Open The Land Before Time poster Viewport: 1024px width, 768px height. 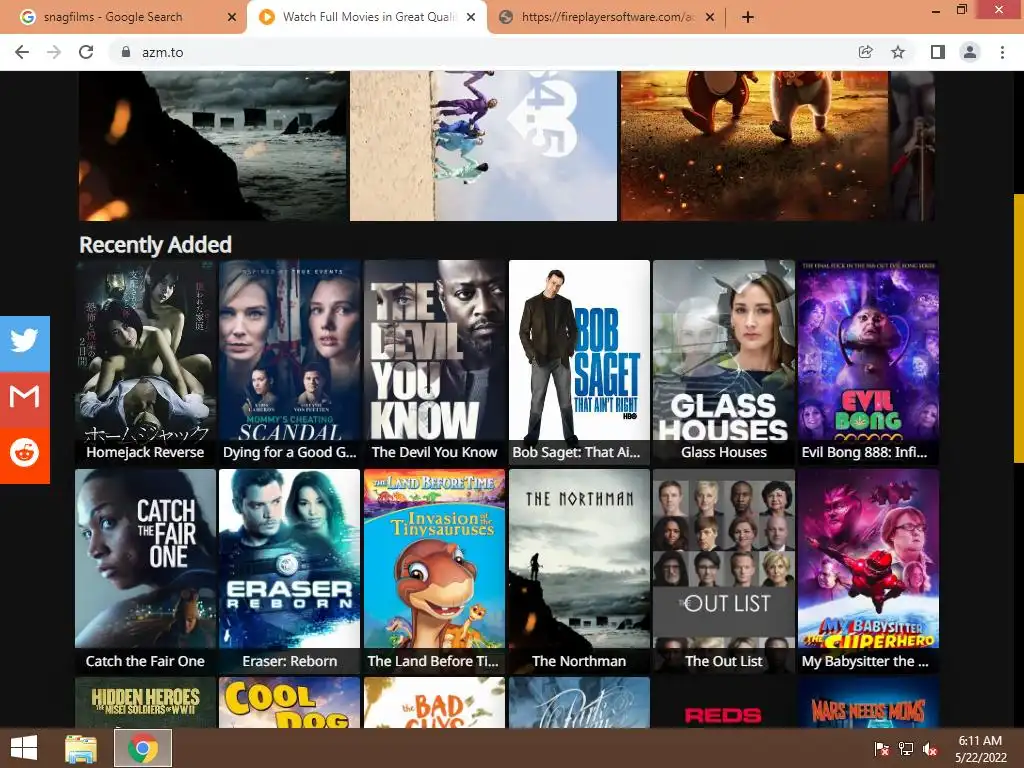point(434,571)
